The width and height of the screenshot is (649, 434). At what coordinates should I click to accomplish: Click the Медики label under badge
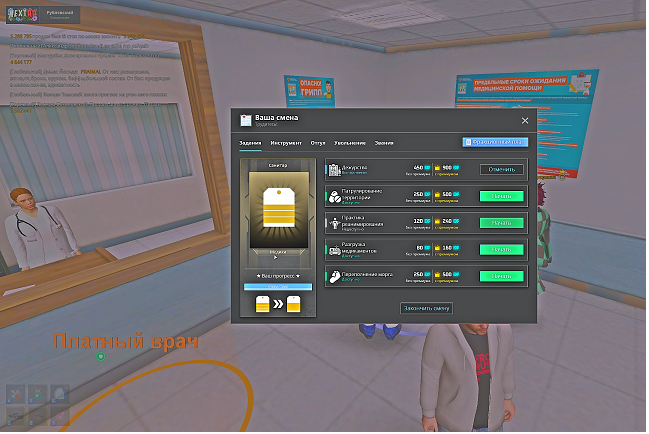279,253
